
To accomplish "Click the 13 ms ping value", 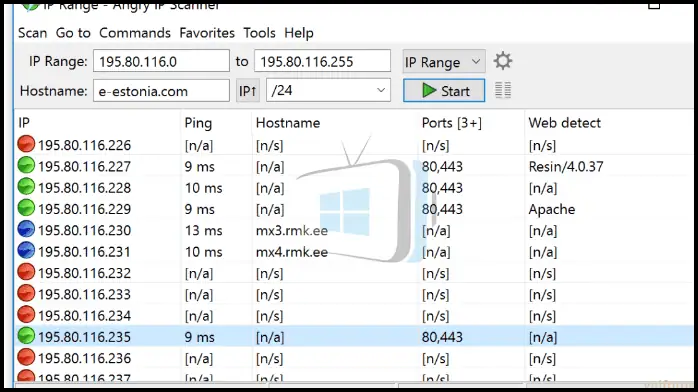I will click(203, 230).
